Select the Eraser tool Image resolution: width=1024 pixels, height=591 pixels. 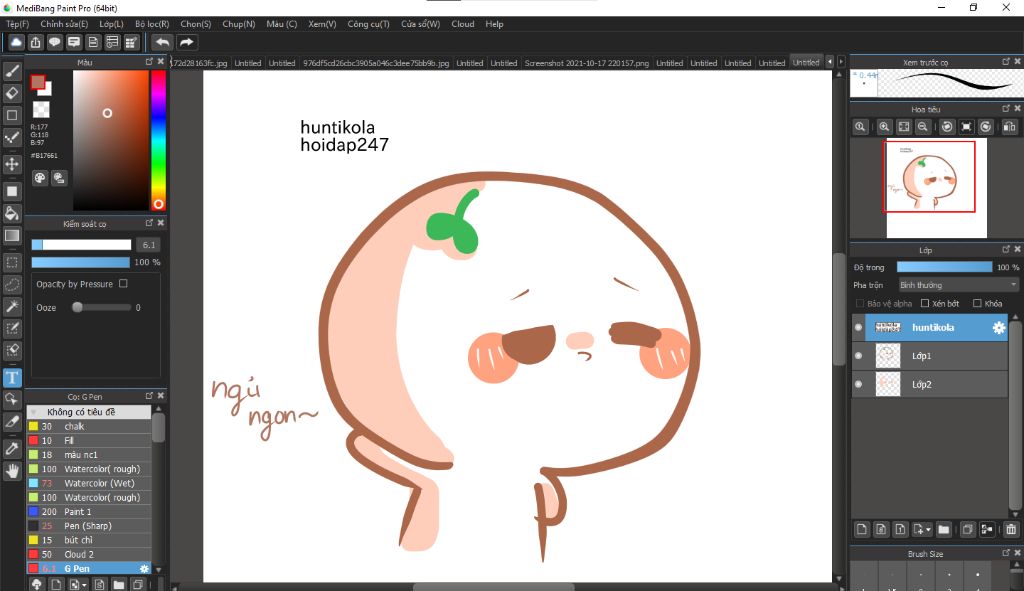coord(12,93)
